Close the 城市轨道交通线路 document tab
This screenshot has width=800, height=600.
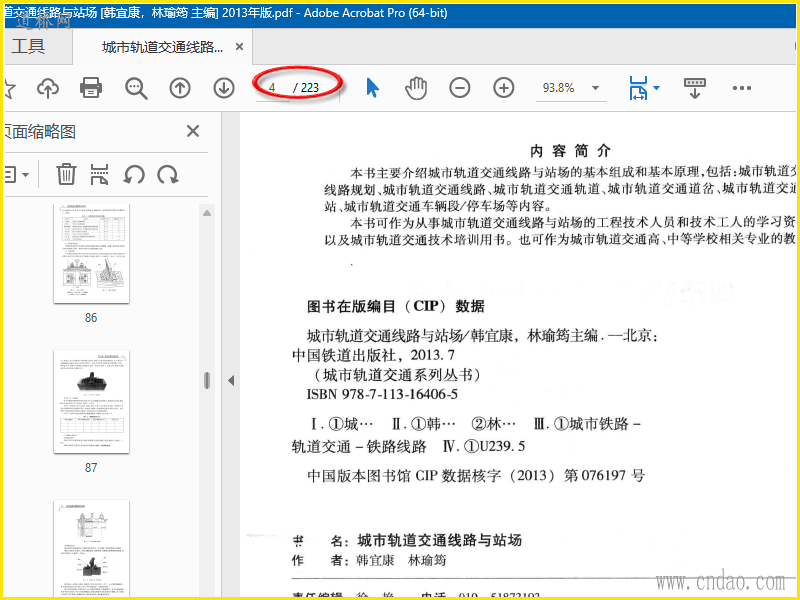[x=239, y=47]
